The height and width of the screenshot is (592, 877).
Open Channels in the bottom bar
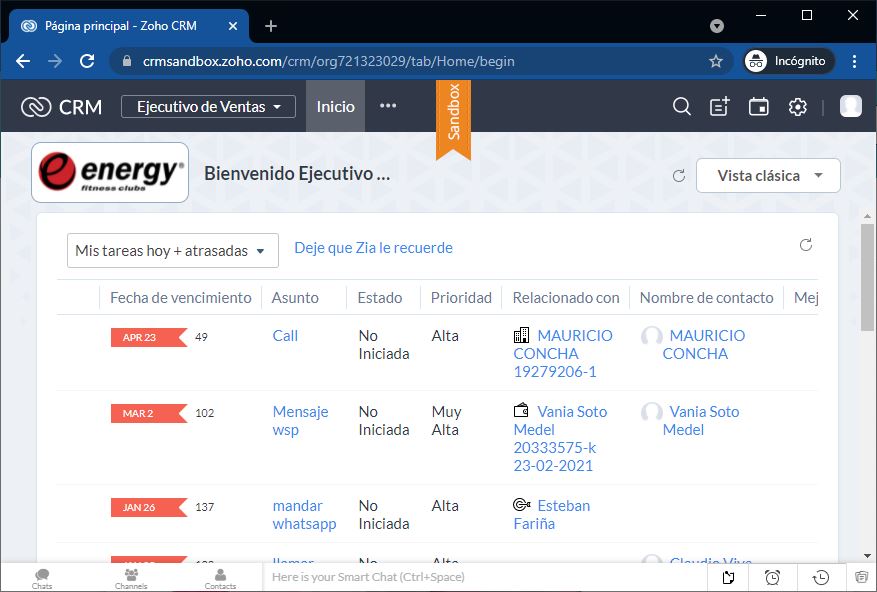[x=131, y=578]
